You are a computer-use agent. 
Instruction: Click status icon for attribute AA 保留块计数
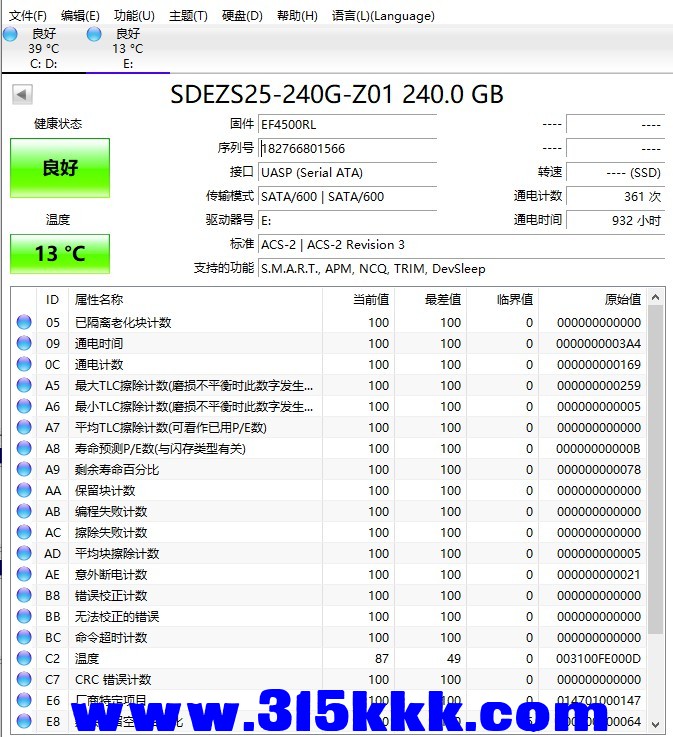click(x=24, y=490)
